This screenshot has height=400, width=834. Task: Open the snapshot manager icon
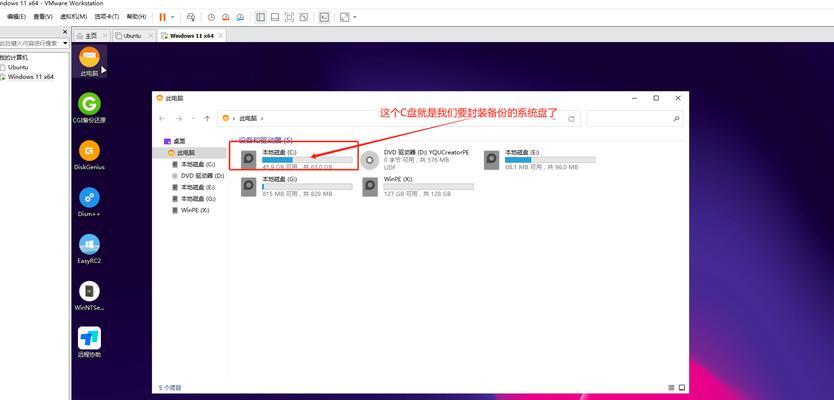pyautogui.click(x=240, y=17)
